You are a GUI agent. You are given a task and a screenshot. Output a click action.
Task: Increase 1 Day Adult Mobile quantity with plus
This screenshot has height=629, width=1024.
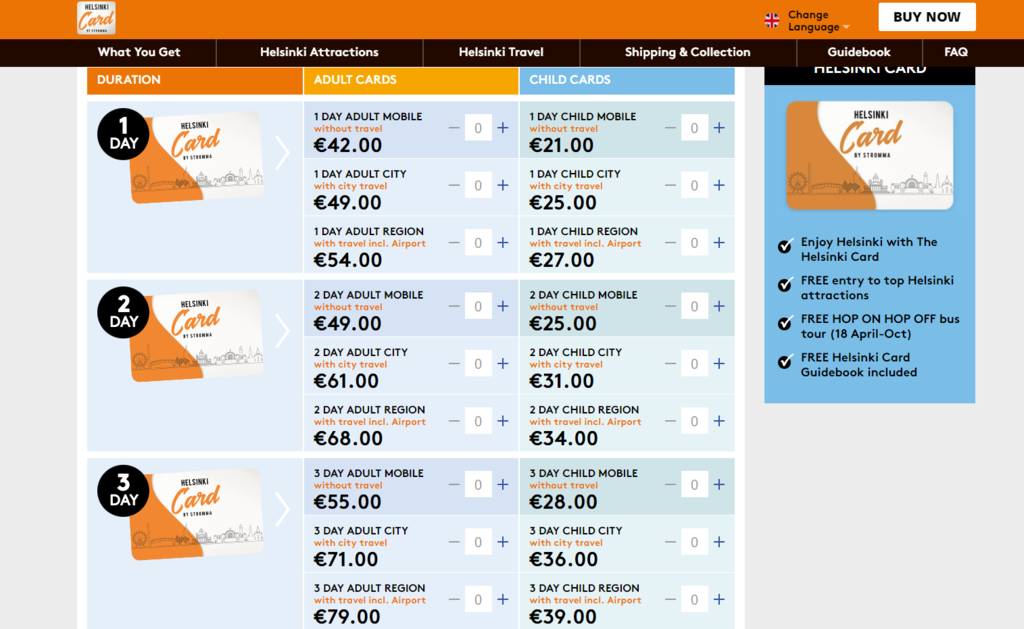click(503, 128)
